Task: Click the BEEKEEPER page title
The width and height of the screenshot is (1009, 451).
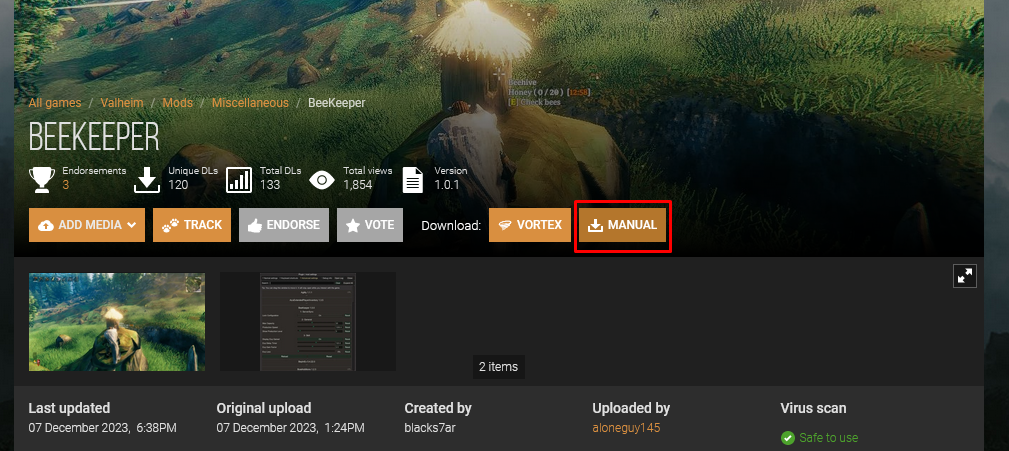Action: pos(94,136)
